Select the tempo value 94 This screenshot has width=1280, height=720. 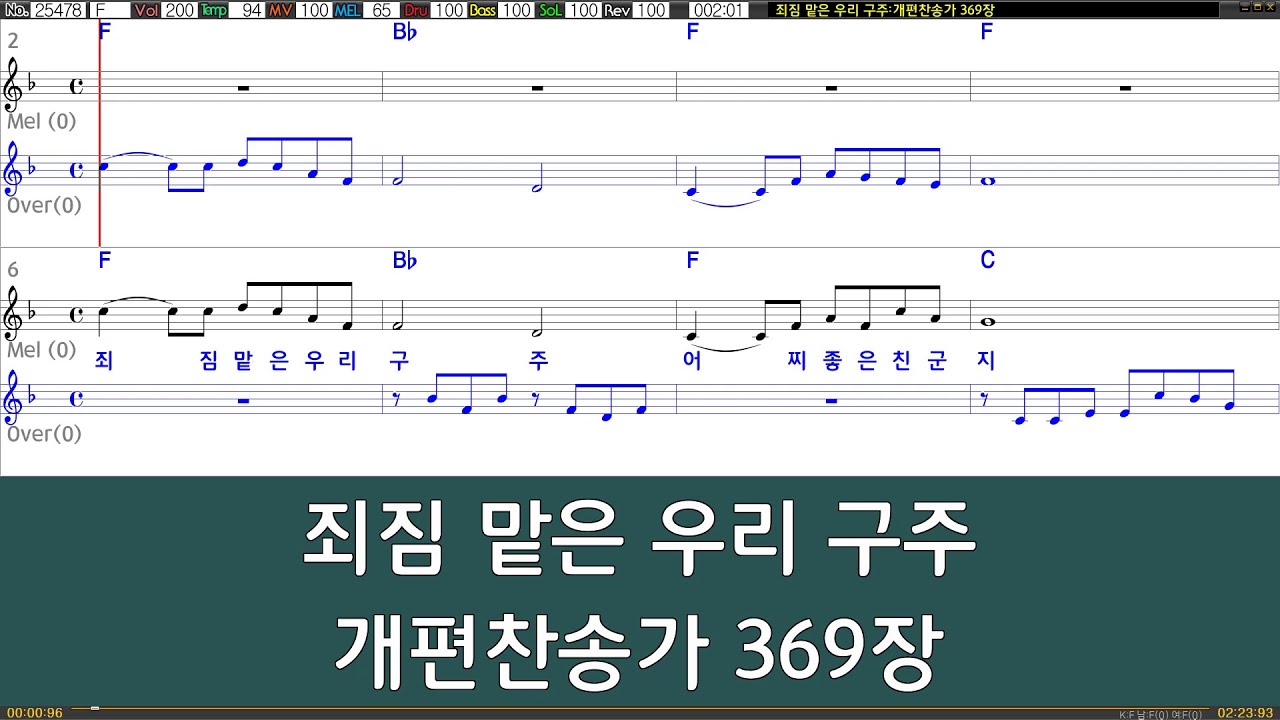pyautogui.click(x=247, y=10)
